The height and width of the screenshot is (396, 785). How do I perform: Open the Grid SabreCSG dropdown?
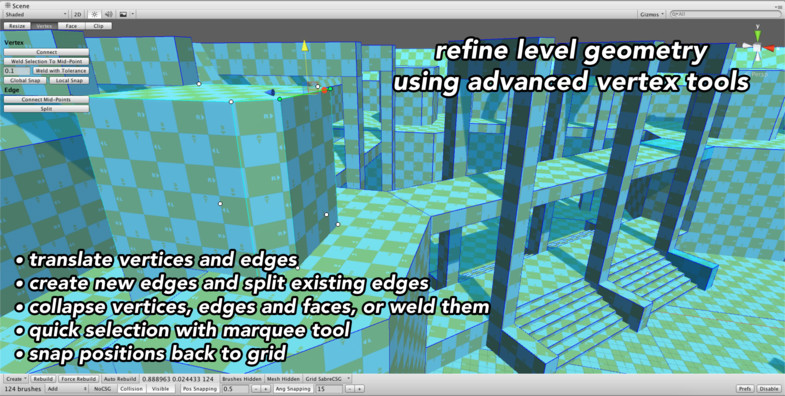(x=328, y=379)
